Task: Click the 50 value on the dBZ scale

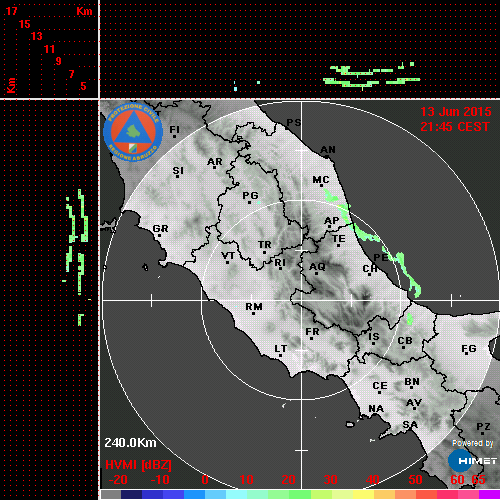Action: click(415, 480)
